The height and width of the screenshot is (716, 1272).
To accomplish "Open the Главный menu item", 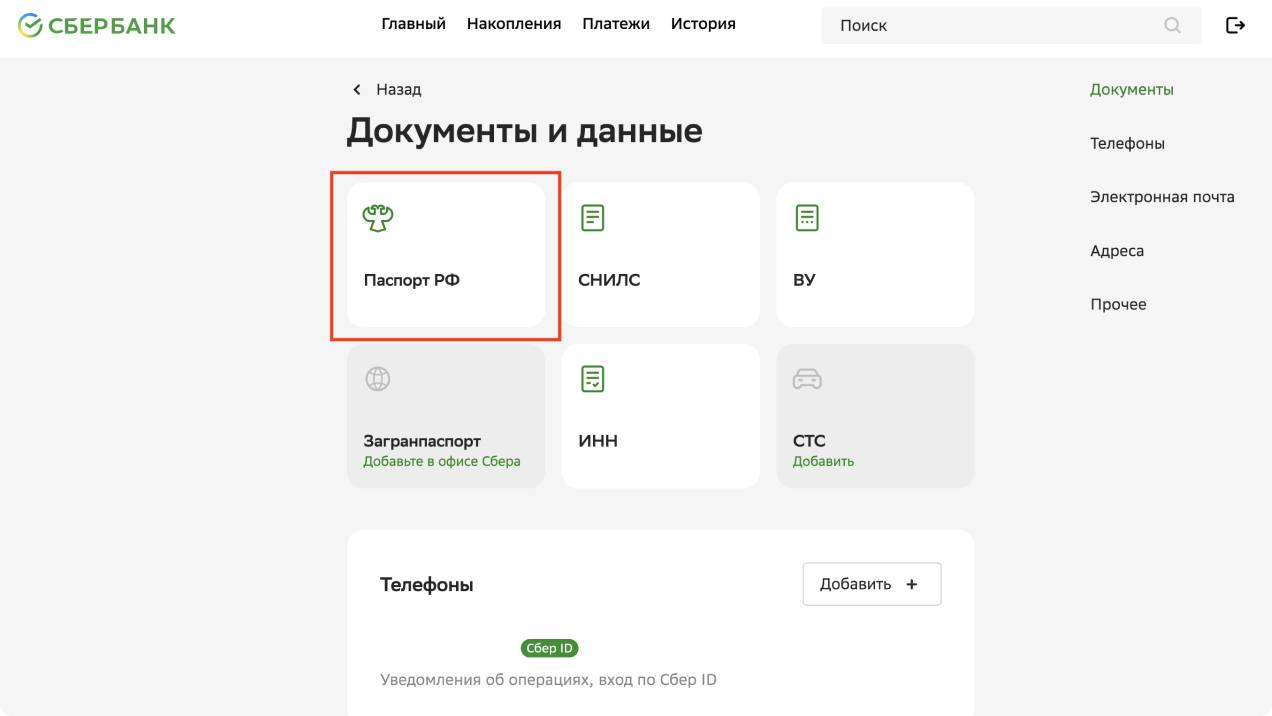I will coord(413,24).
